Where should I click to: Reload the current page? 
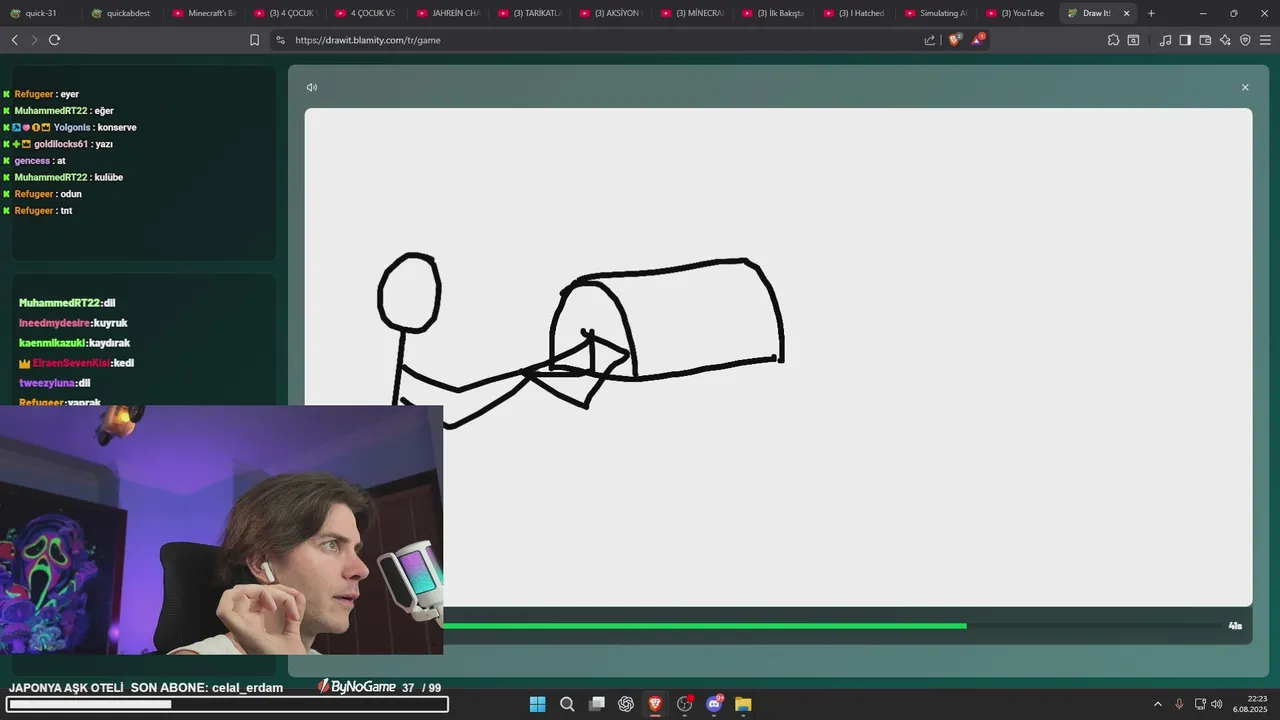click(x=54, y=40)
